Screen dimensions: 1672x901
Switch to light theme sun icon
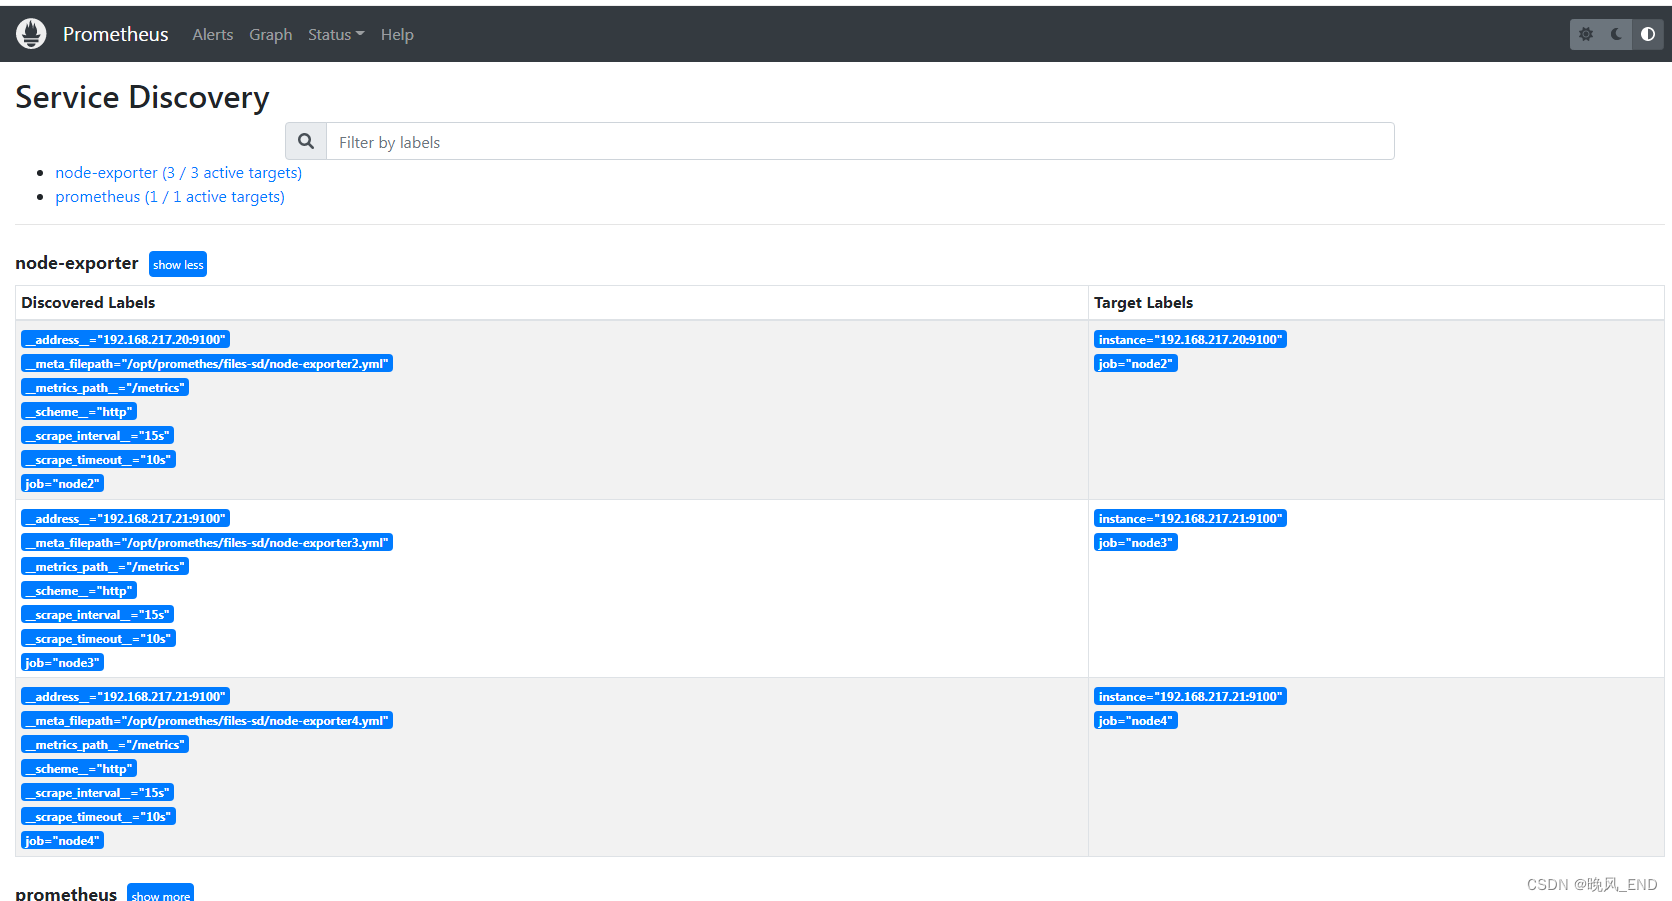tap(1586, 34)
